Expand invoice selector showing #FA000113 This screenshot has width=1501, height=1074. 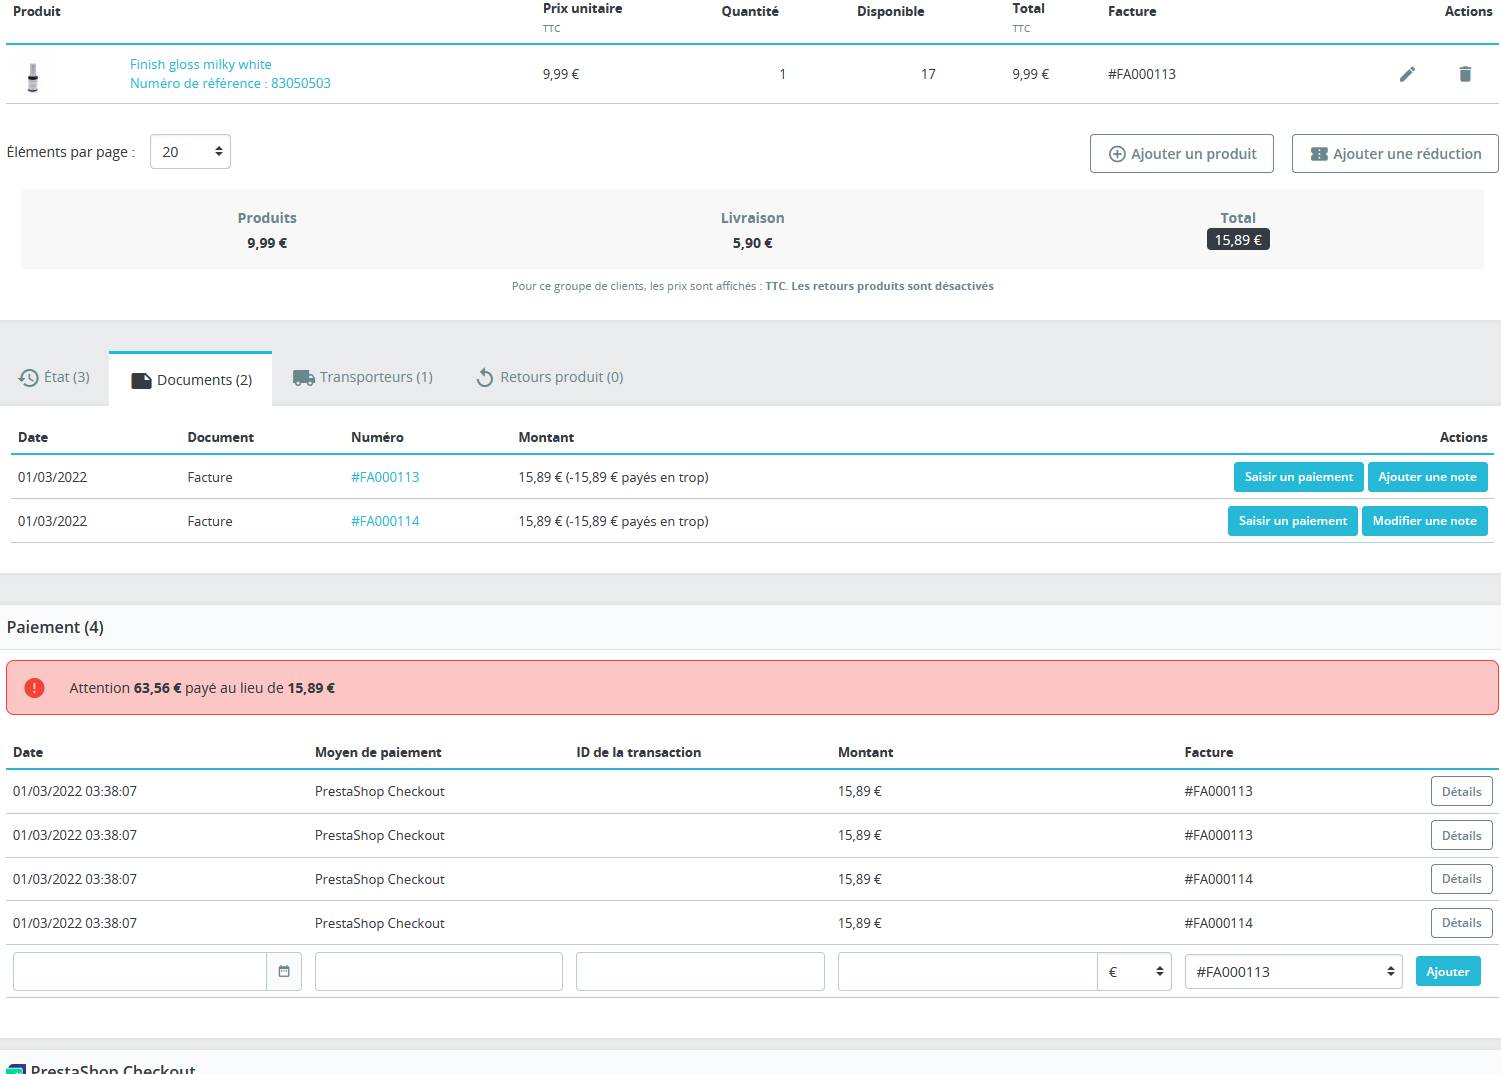click(1294, 971)
